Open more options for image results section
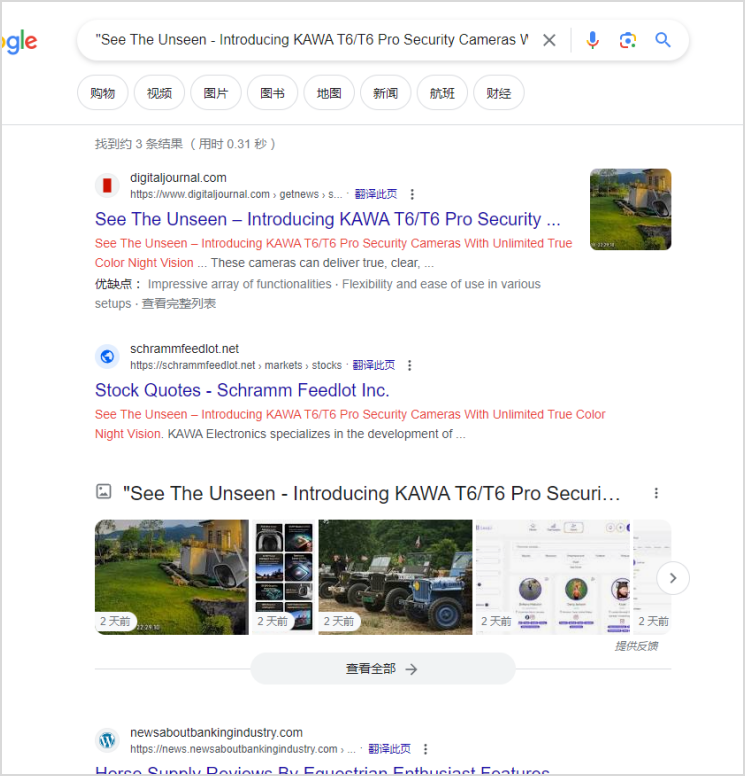 pyautogui.click(x=656, y=493)
